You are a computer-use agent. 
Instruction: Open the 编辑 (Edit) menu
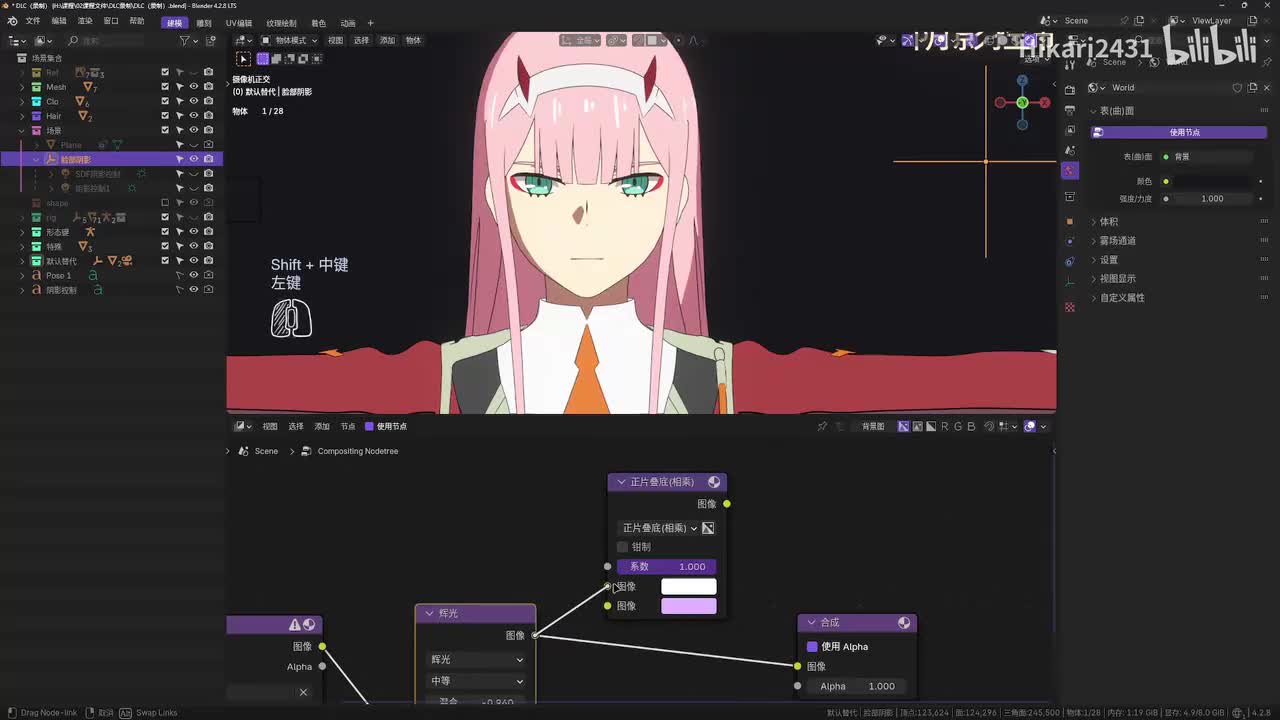(x=59, y=22)
